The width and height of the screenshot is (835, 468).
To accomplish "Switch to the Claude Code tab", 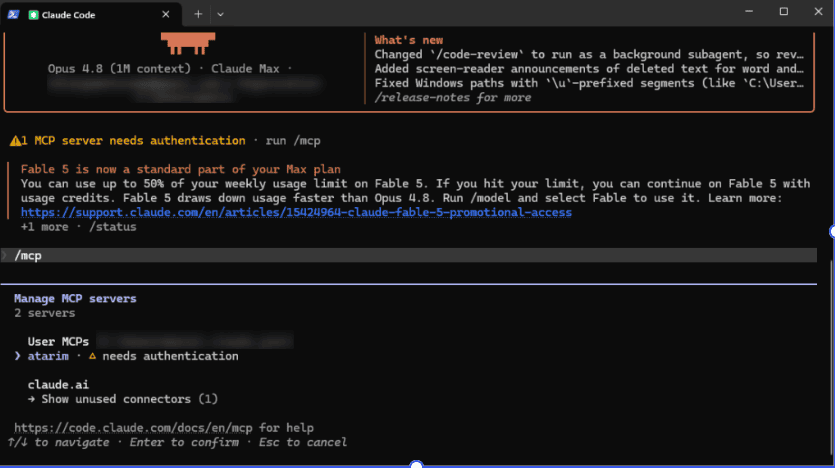I will (x=91, y=14).
